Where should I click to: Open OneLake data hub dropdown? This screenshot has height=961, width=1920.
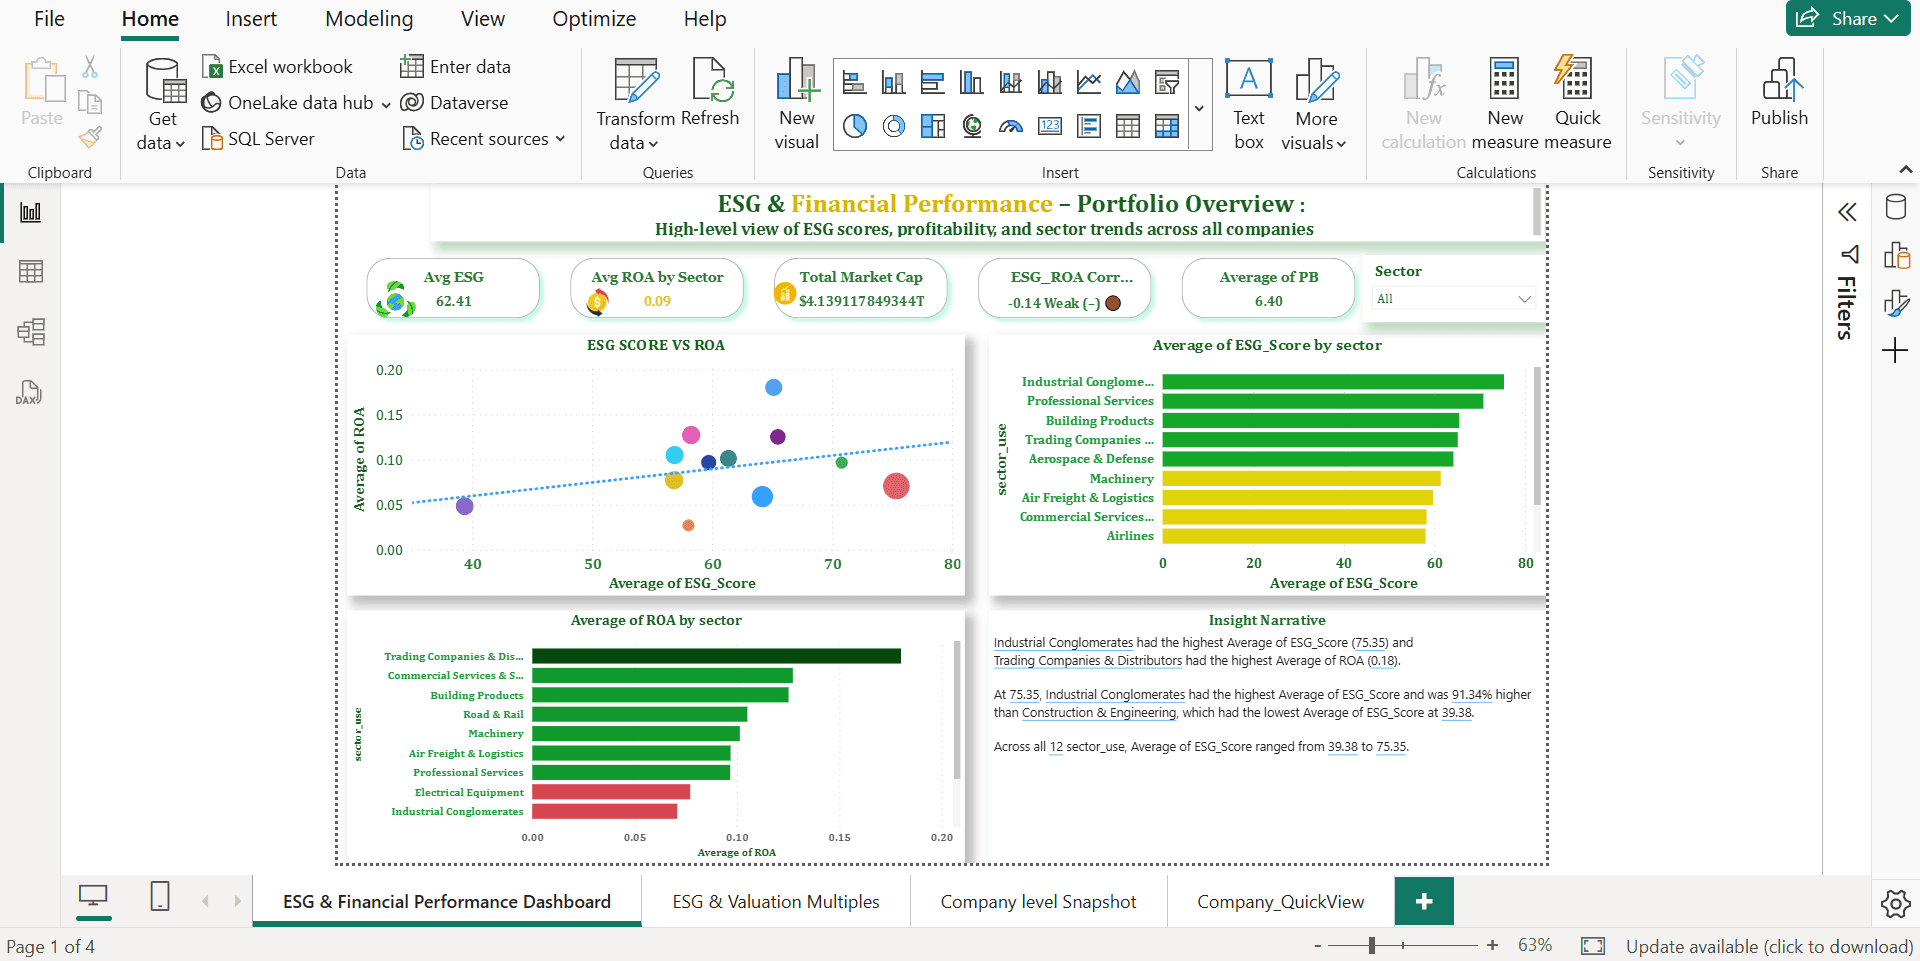(296, 103)
